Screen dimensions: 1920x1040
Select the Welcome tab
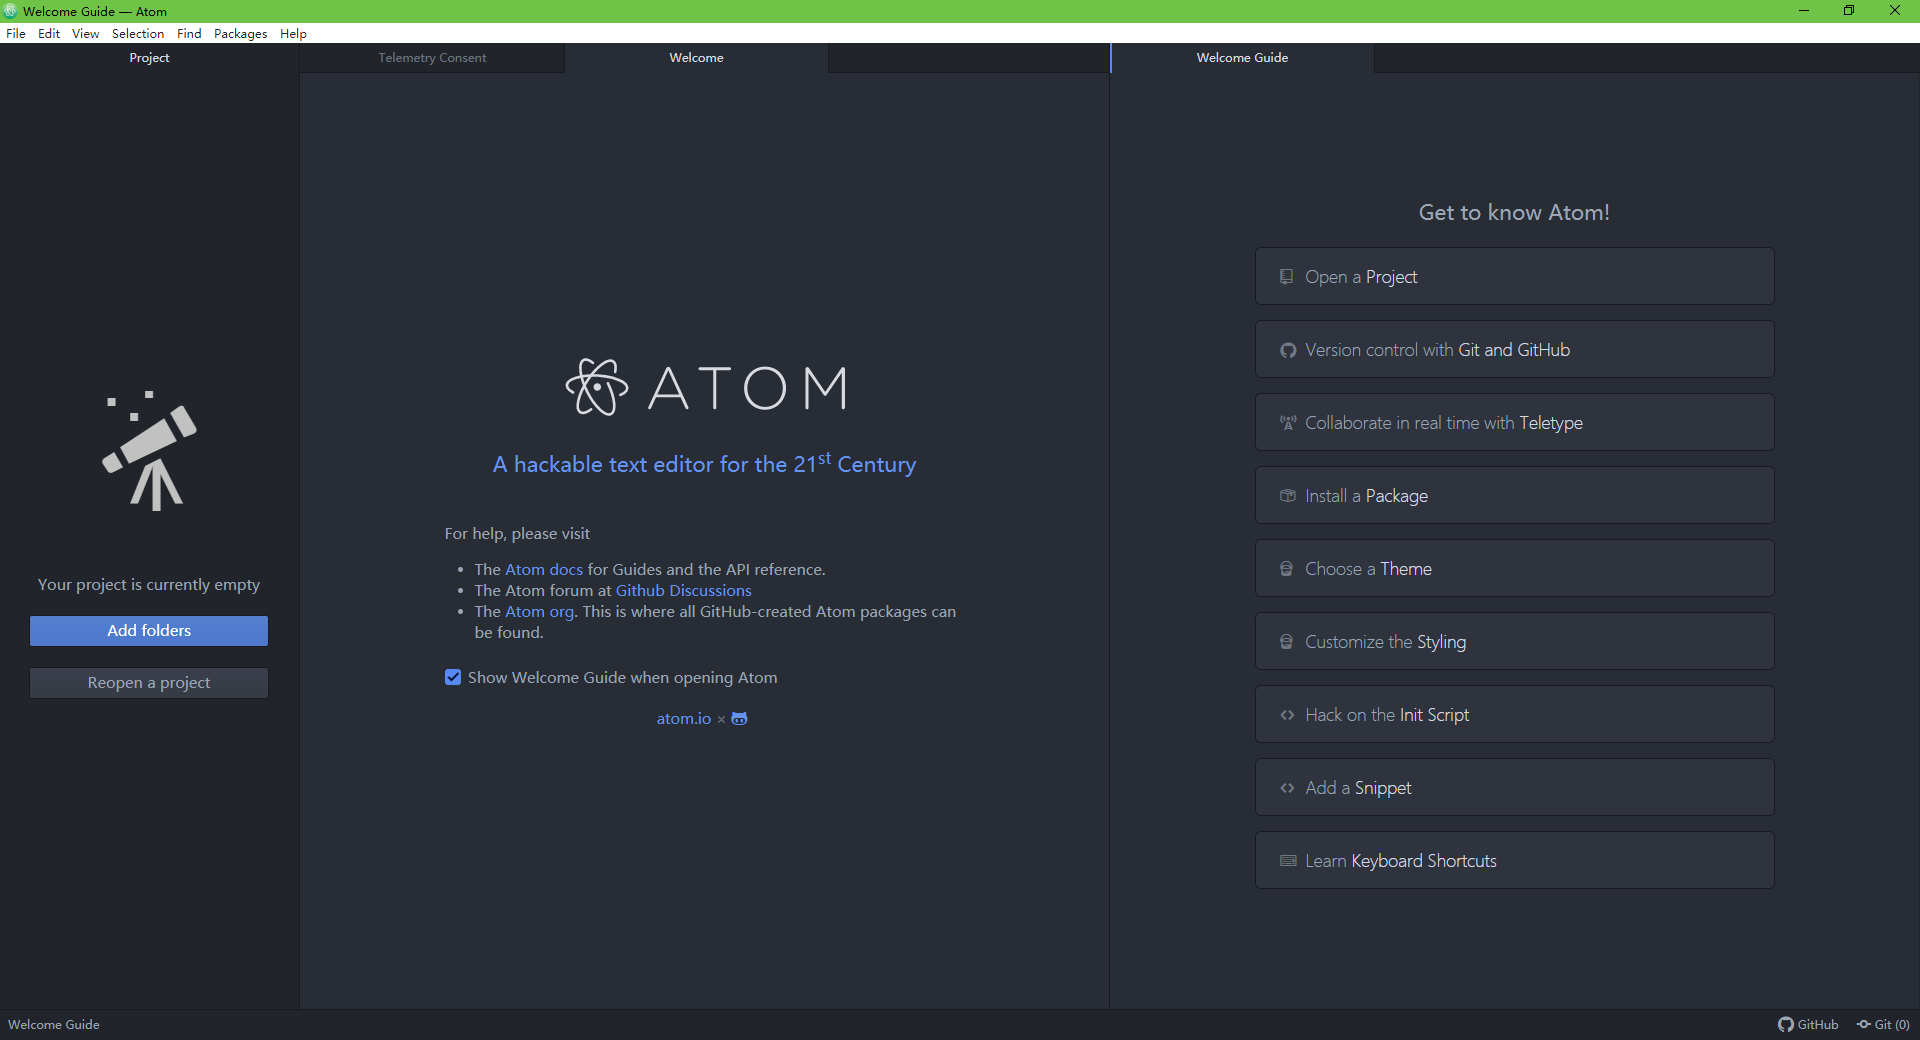(696, 58)
